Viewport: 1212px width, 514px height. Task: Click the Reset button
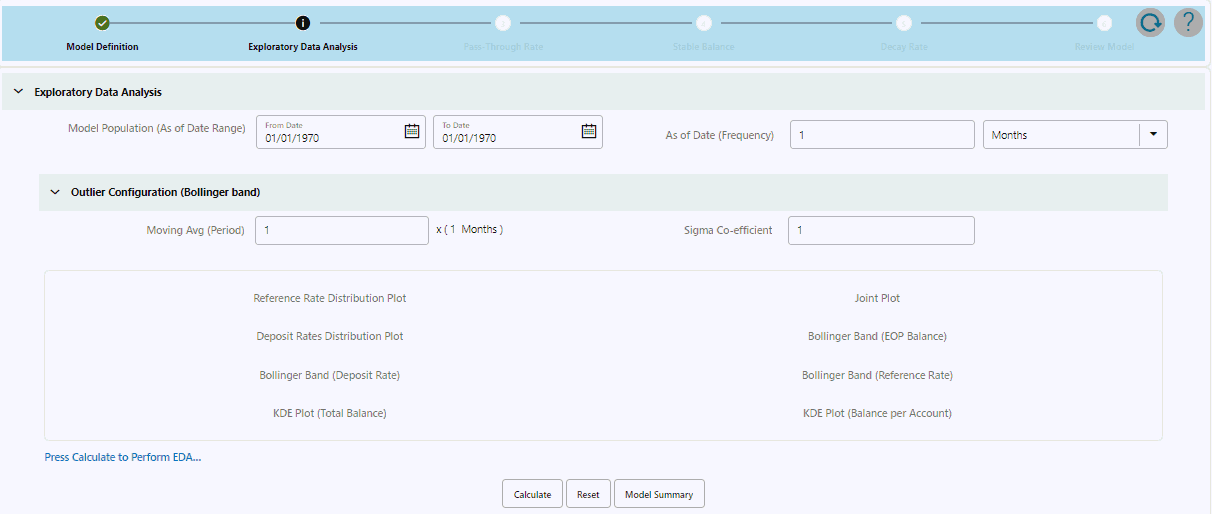[588, 494]
